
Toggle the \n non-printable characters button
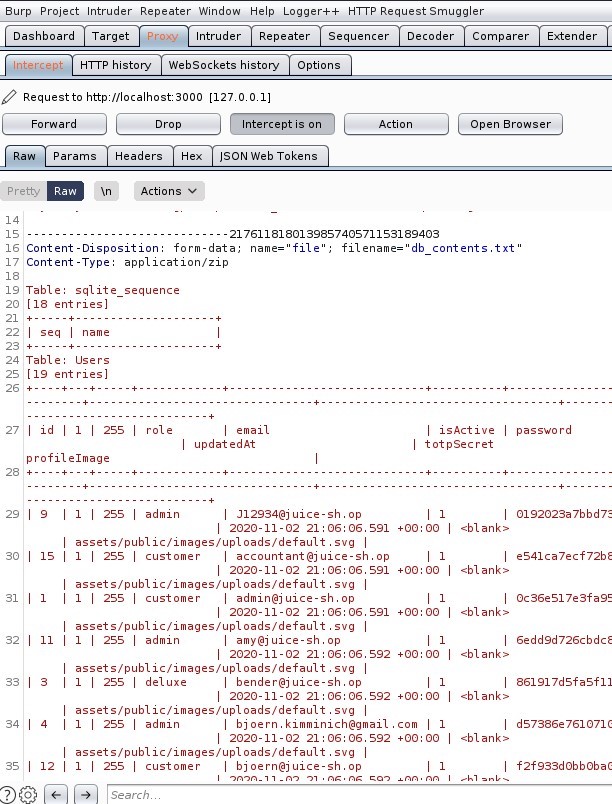(106, 191)
